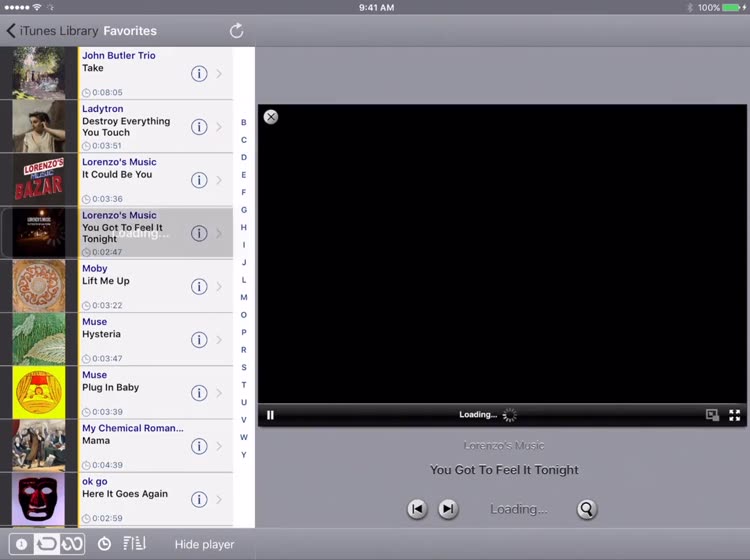Expand chevron on My Chemical Romance Mama row

click(219, 446)
